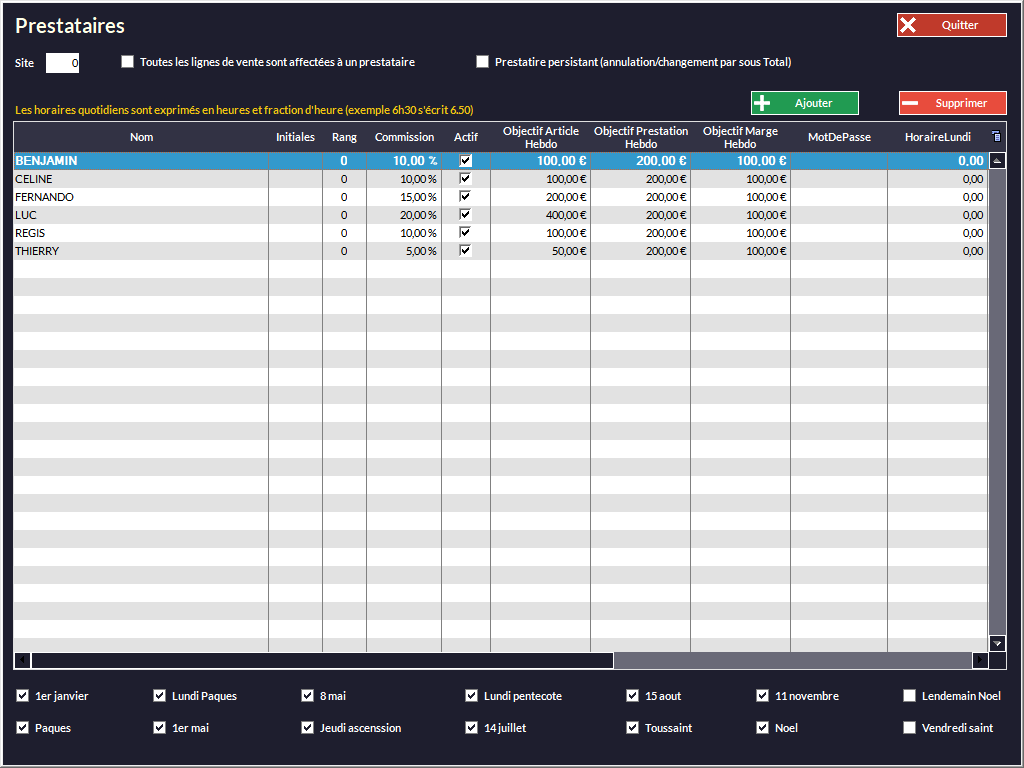Uncheck the Actif box for CELINE
Screen dimensions: 1024x768
[x=465, y=179]
